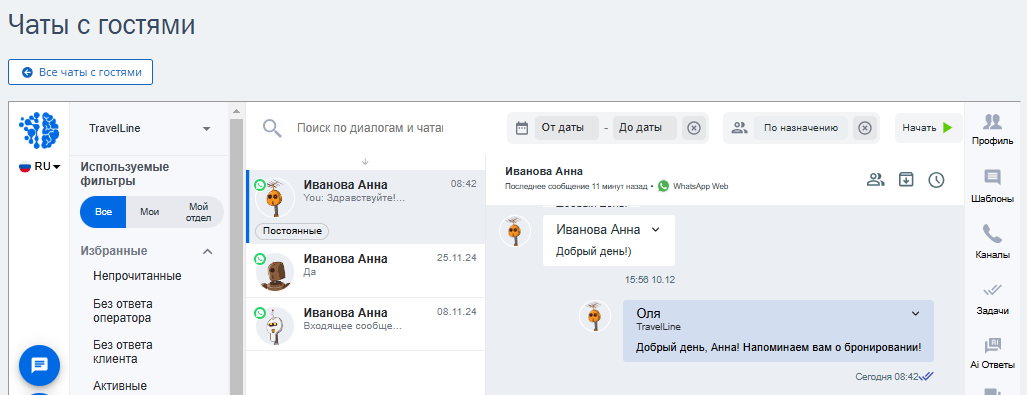
Task: Click the down arrow above chat list
Action: pos(365,161)
